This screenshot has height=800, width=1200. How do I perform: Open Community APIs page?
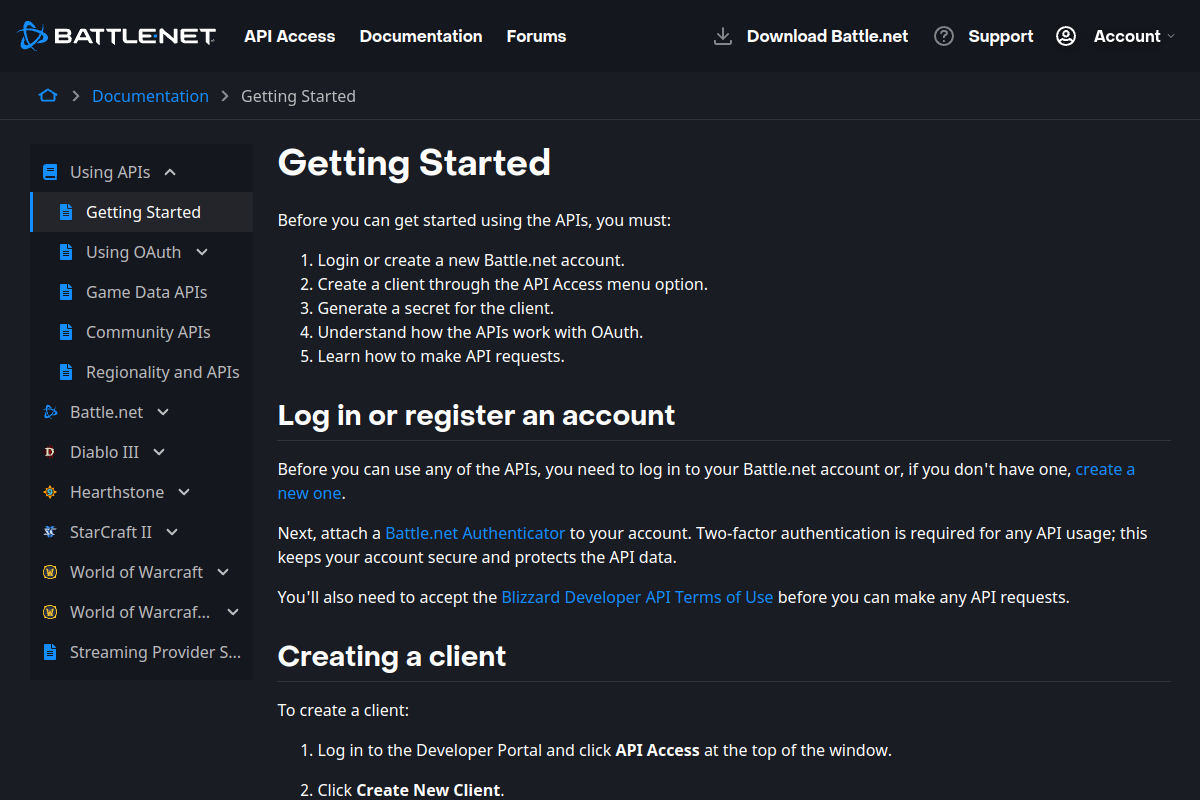click(148, 332)
